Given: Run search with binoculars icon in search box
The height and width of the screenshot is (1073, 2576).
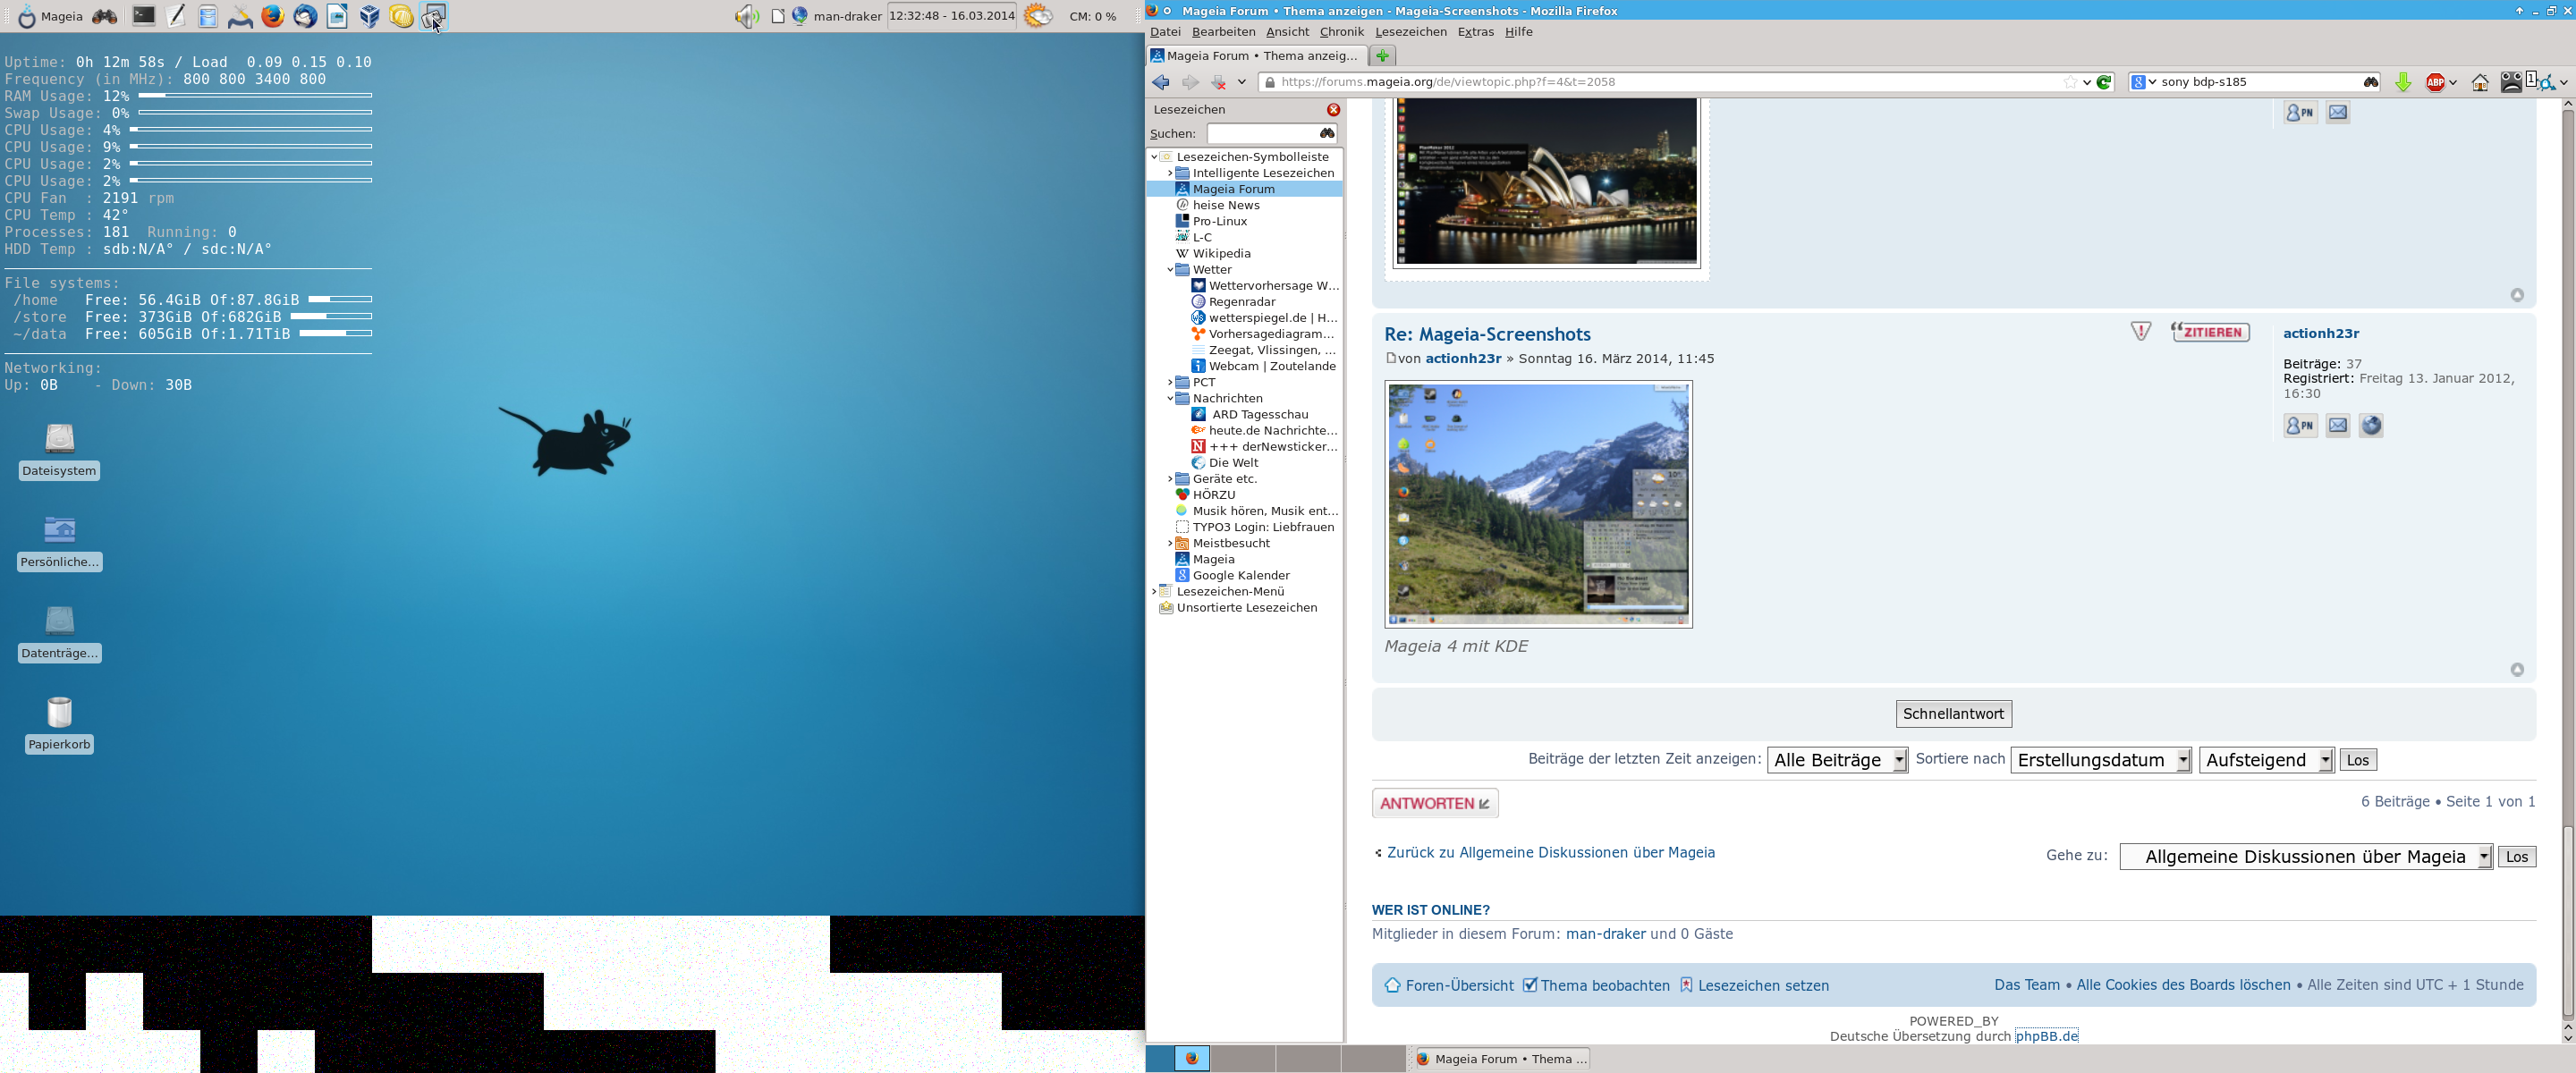Looking at the screenshot, I should pos(2370,82).
